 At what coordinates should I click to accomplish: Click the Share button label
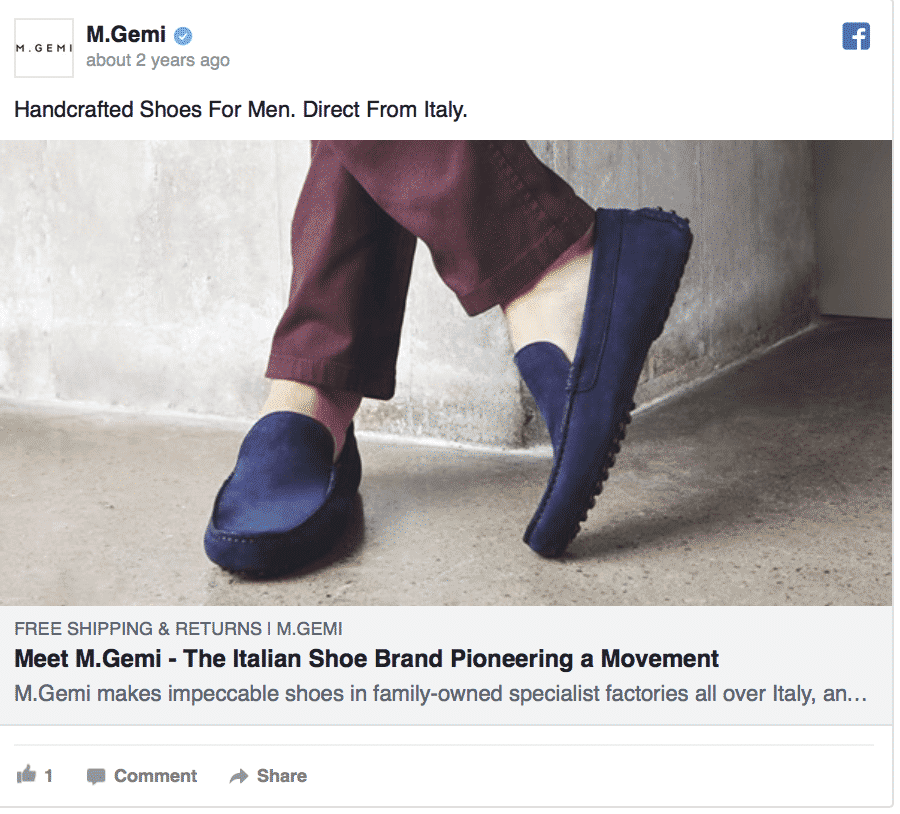click(x=282, y=776)
